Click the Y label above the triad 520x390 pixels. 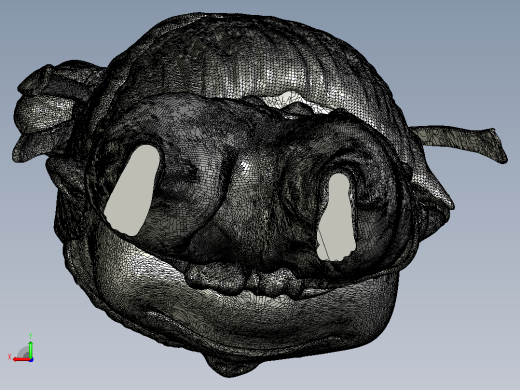[30, 336]
